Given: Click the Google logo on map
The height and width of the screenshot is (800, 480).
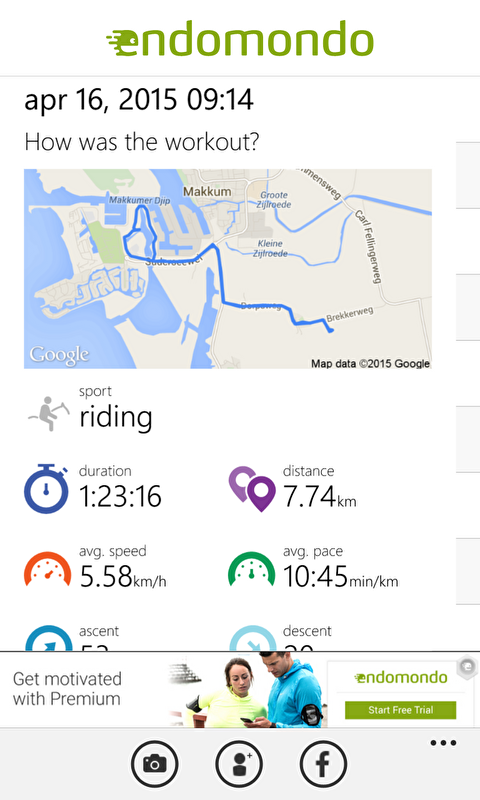Looking at the screenshot, I should [x=59, y=355].
